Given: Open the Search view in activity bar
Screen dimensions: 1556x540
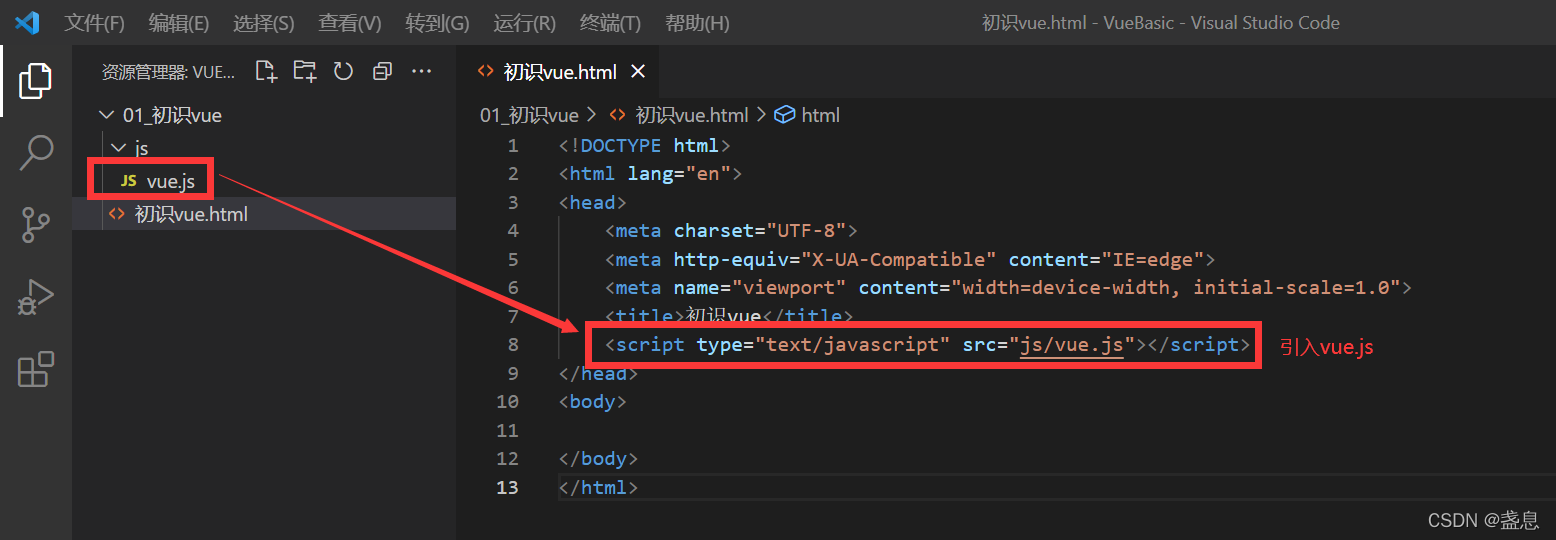Looking at the screenshot, I should click(x=36, y=153).
